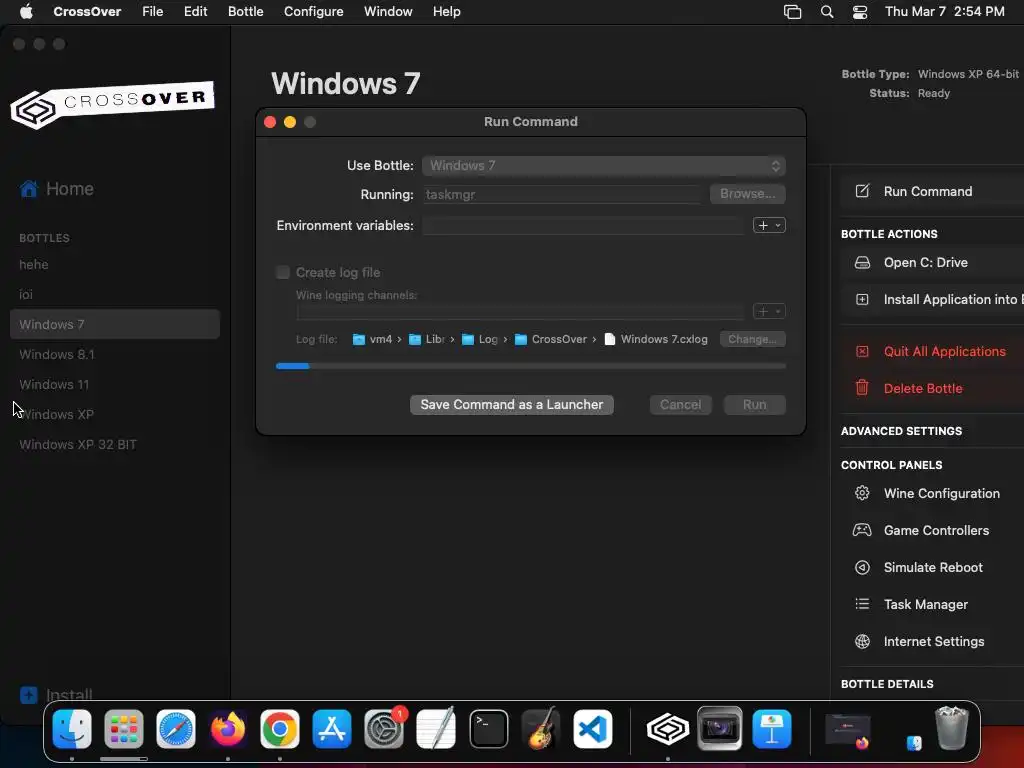The height and width of the screenshot is (768, 1024).
Task: Open Google Chrome from the Dock
Action: [x=280, y=729]
